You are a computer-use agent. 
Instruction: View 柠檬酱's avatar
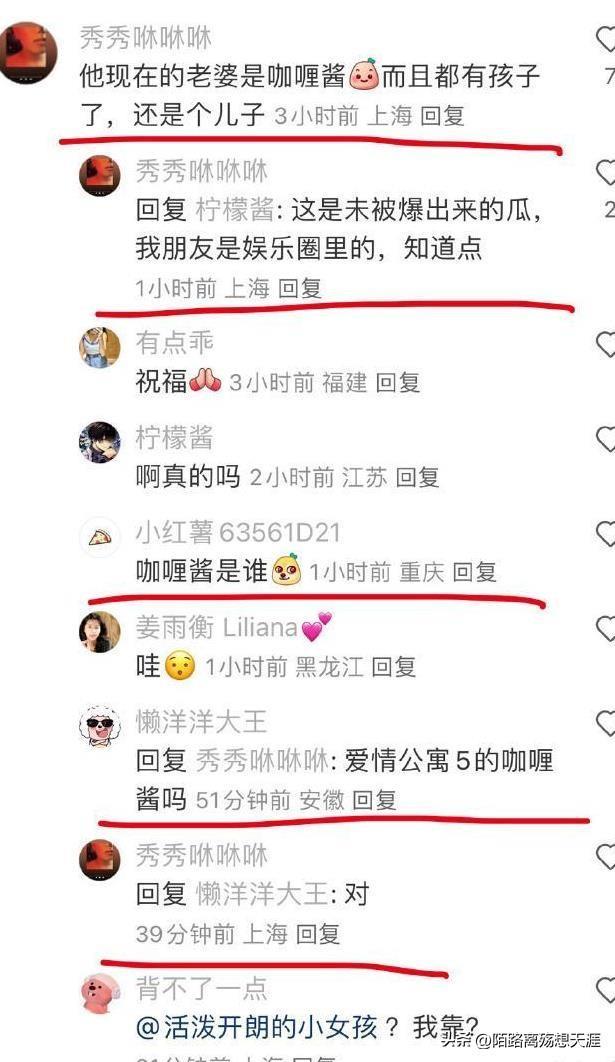tap(100, 442)
